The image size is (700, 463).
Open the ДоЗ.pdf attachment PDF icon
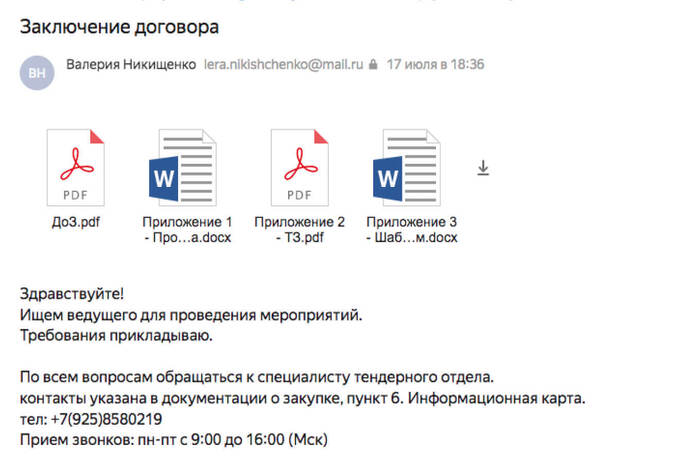pos(76,167)
